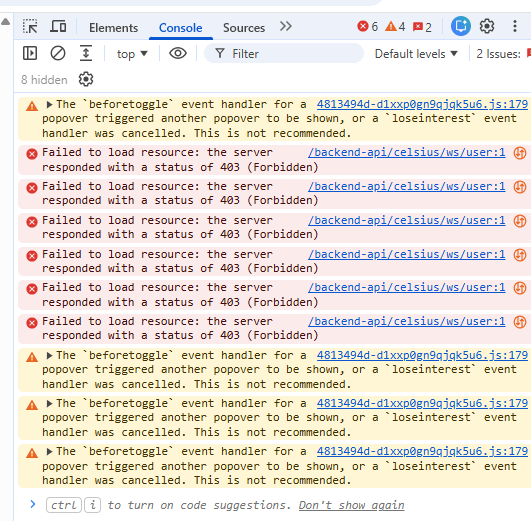Switch to the Sources tab
Screen dimensions: 531x521
(244, 28)
